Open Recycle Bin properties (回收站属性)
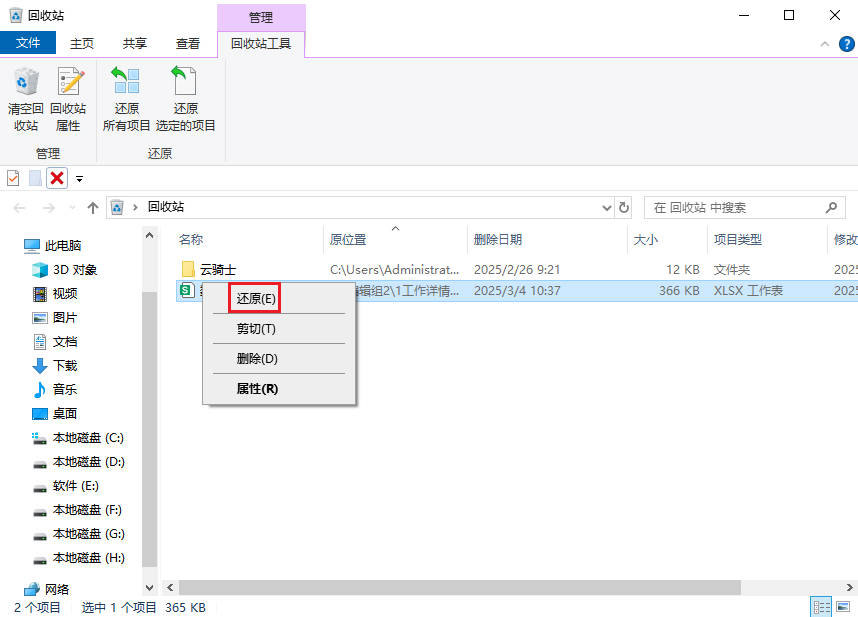 68,100
